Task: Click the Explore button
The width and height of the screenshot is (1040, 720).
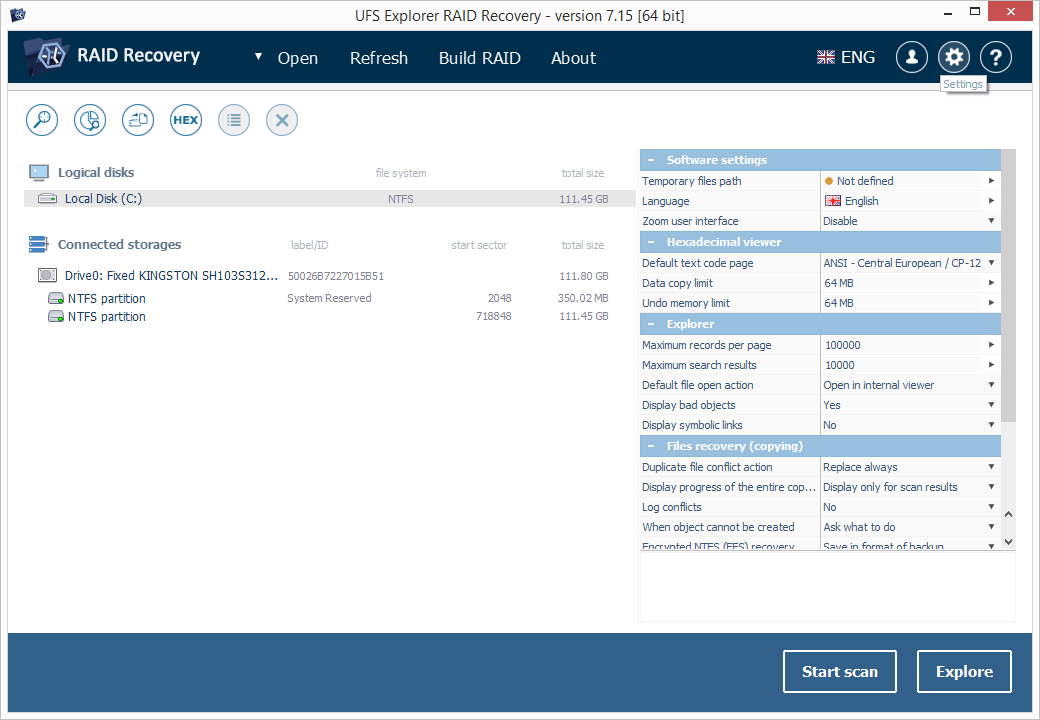Action: 964,672
